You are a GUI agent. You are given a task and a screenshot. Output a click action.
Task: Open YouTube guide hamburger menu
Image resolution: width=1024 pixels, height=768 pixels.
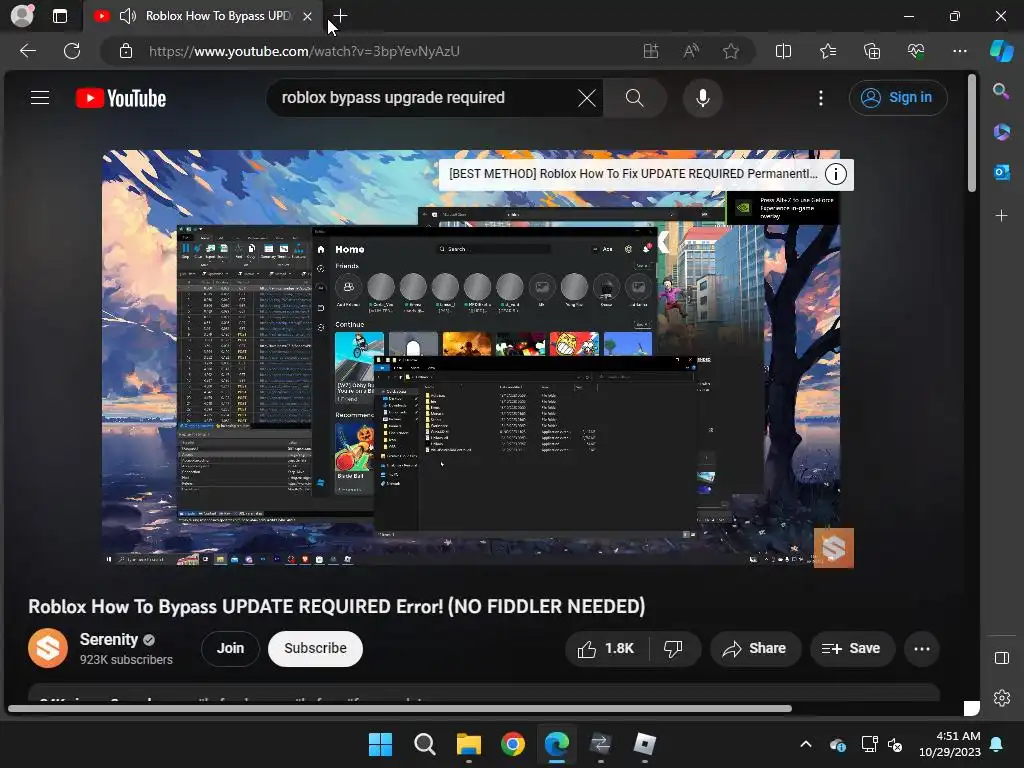tap(40, 98)
